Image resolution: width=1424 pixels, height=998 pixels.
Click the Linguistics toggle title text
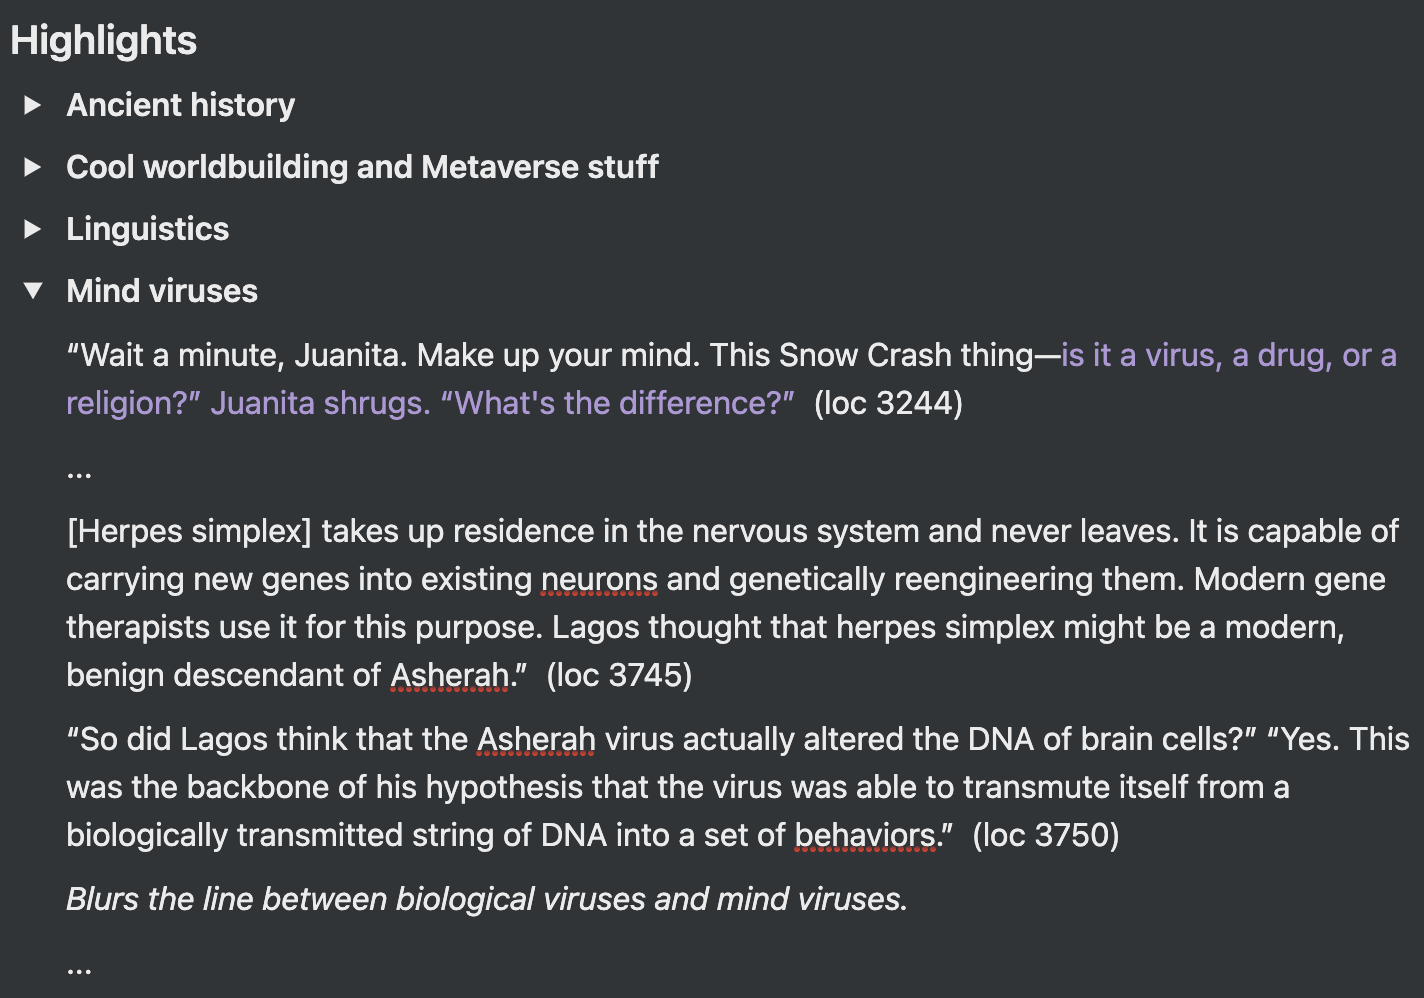coord(148,229)
